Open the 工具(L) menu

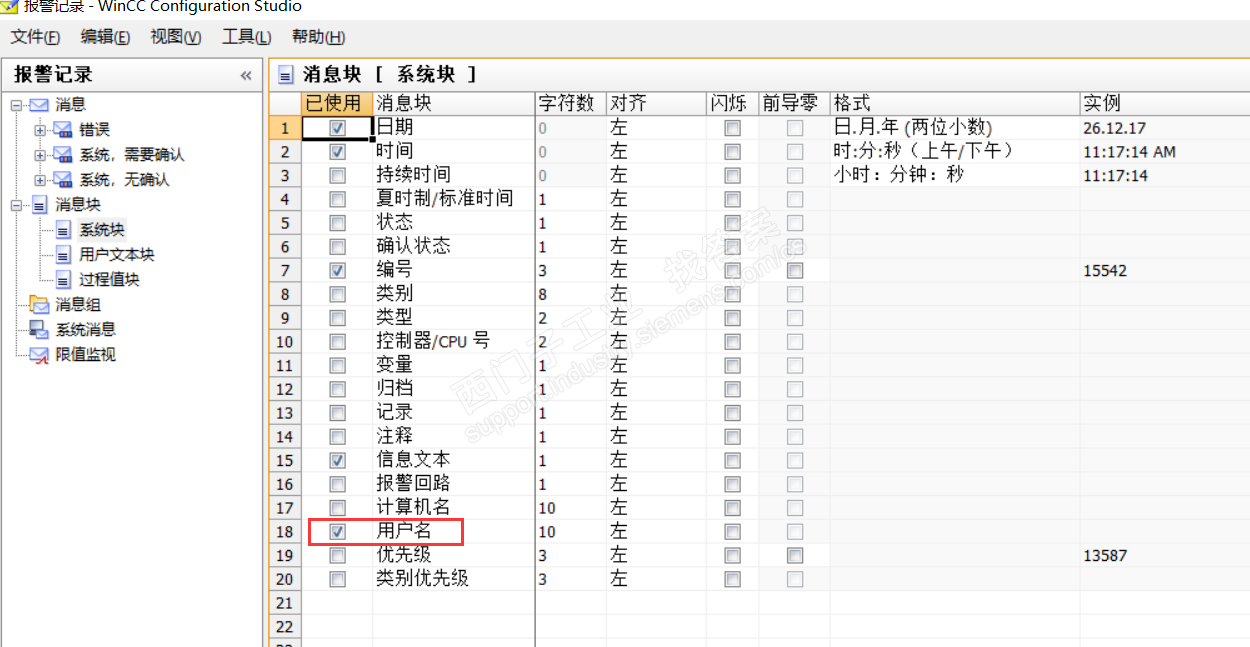tap(246, 37)
